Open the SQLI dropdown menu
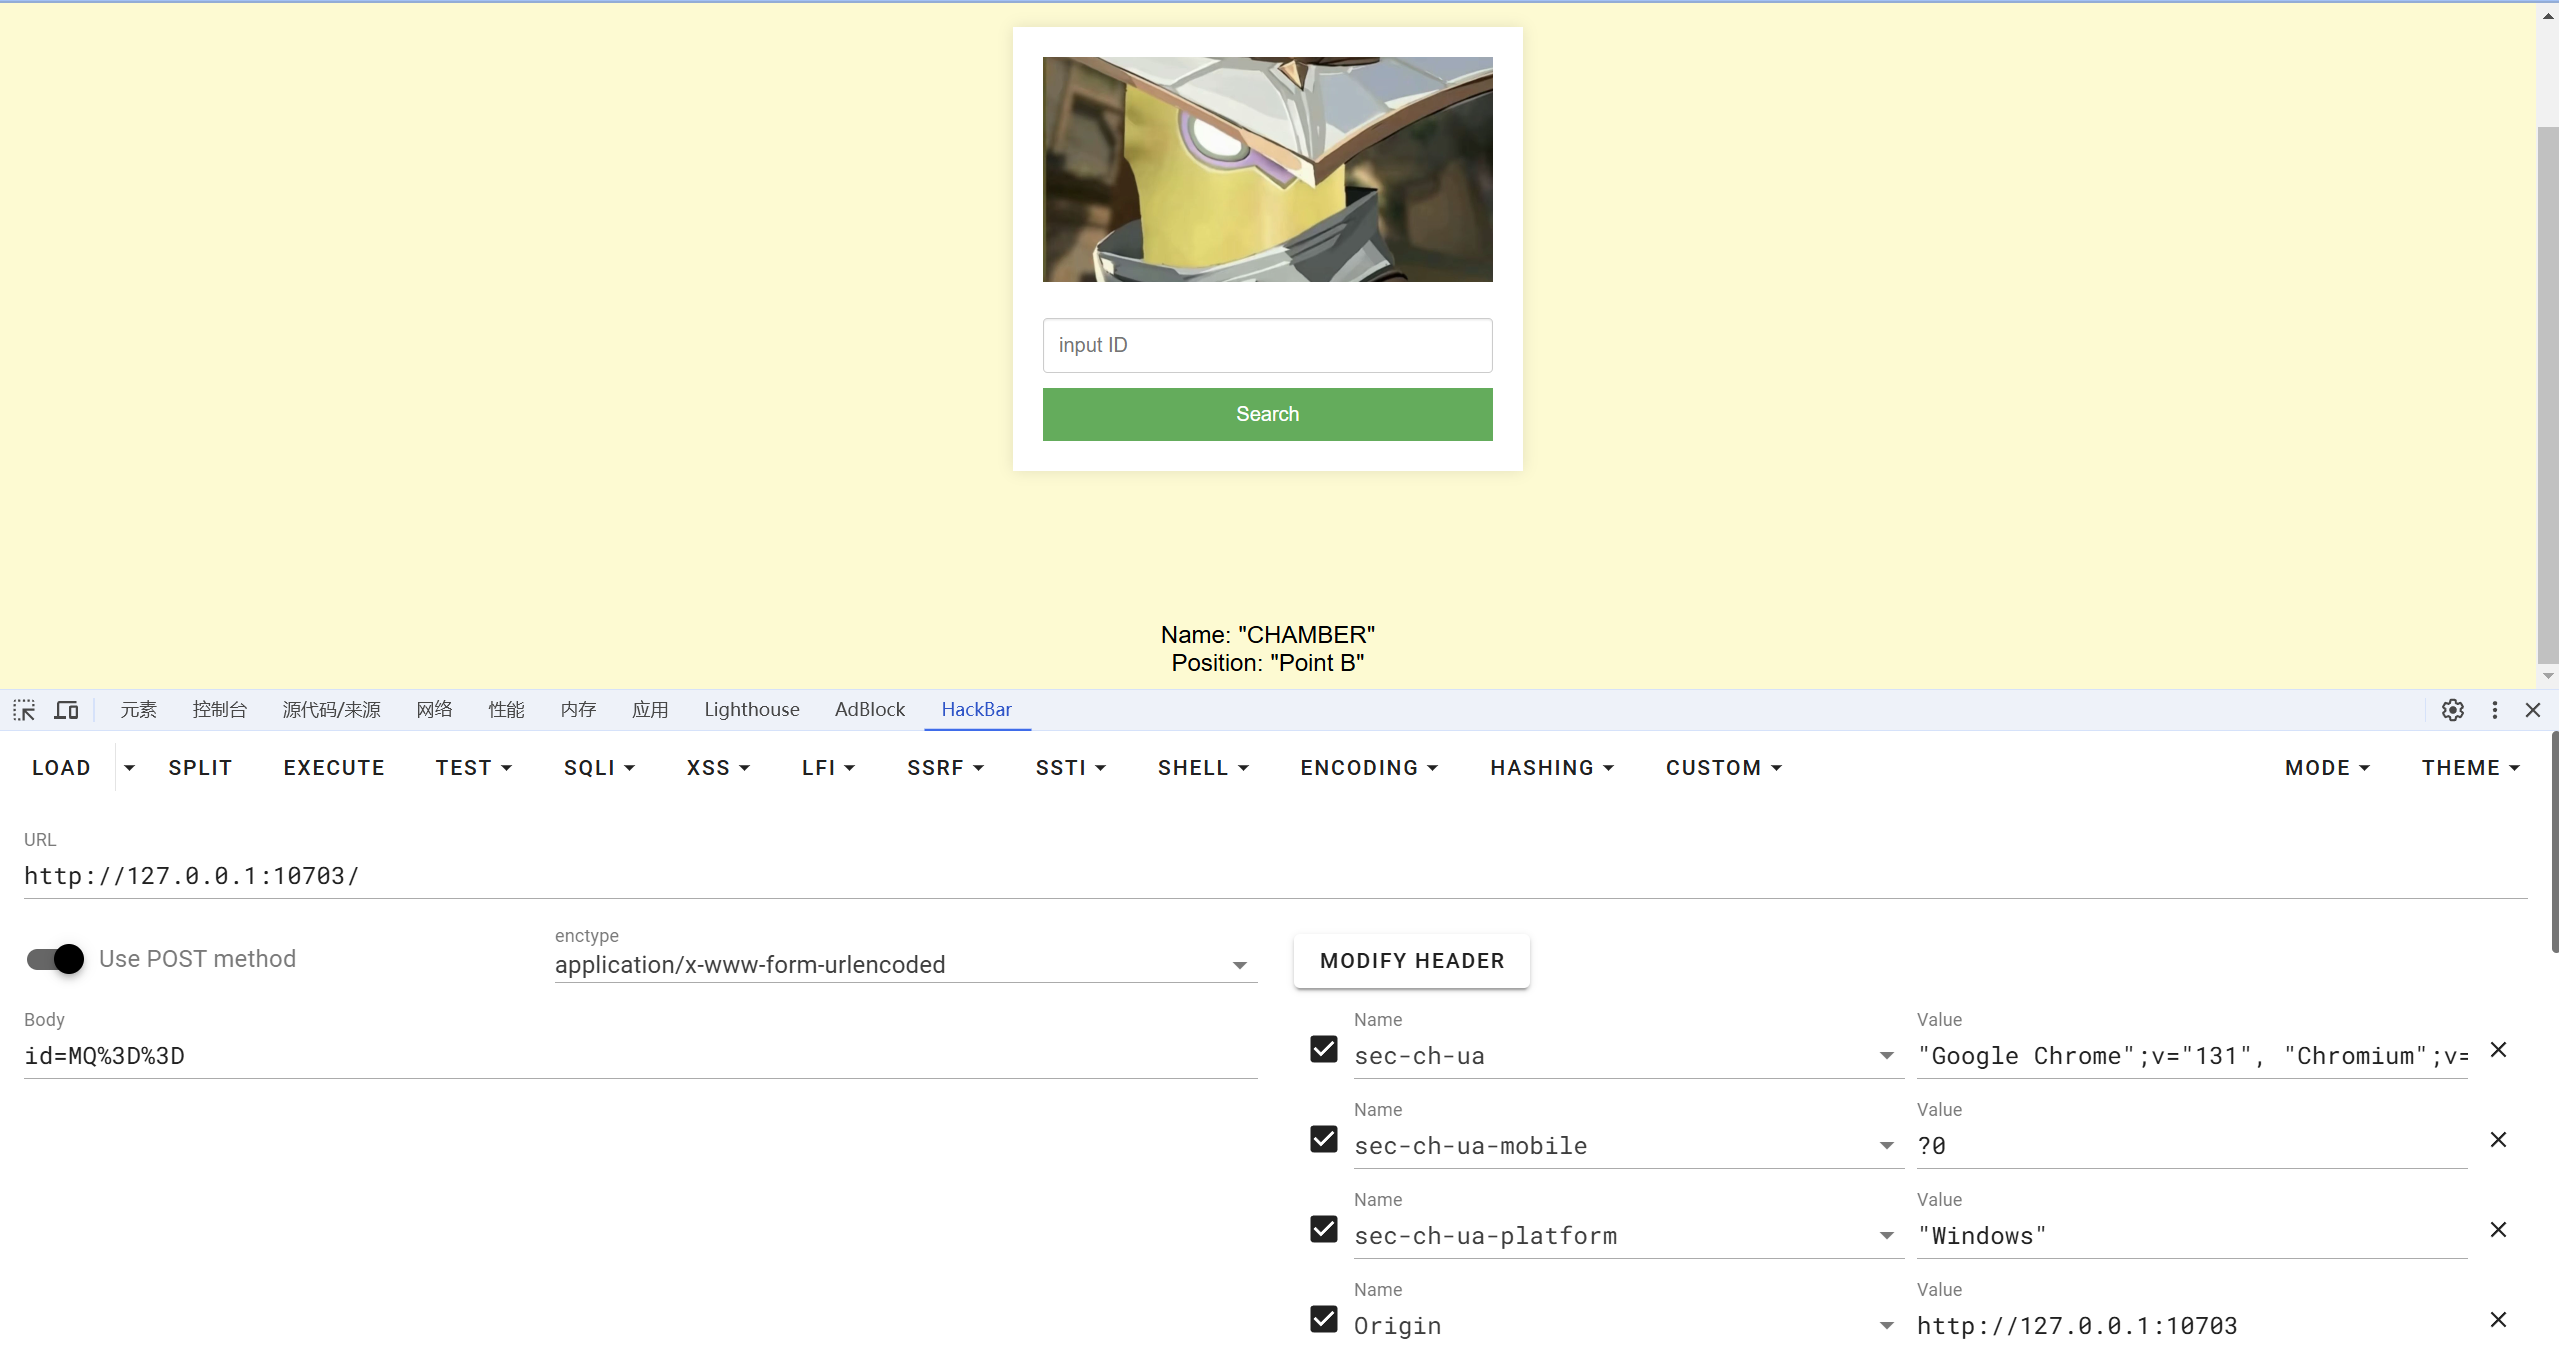 (599, 768)
